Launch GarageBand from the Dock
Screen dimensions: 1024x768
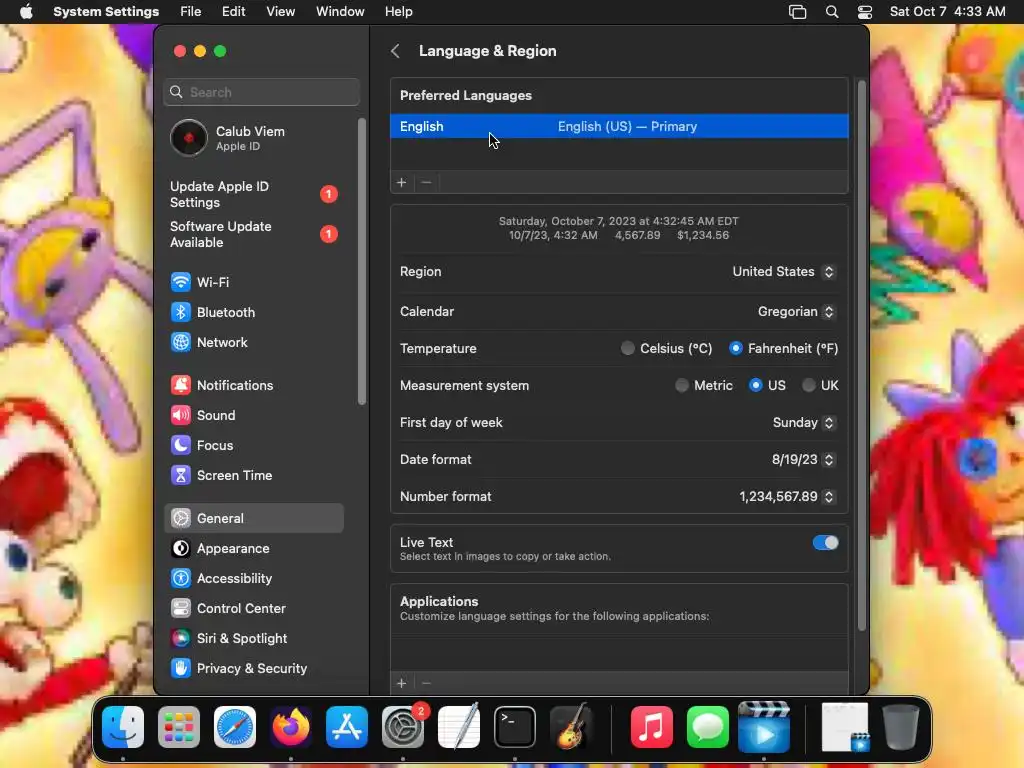tap(571, 727)
